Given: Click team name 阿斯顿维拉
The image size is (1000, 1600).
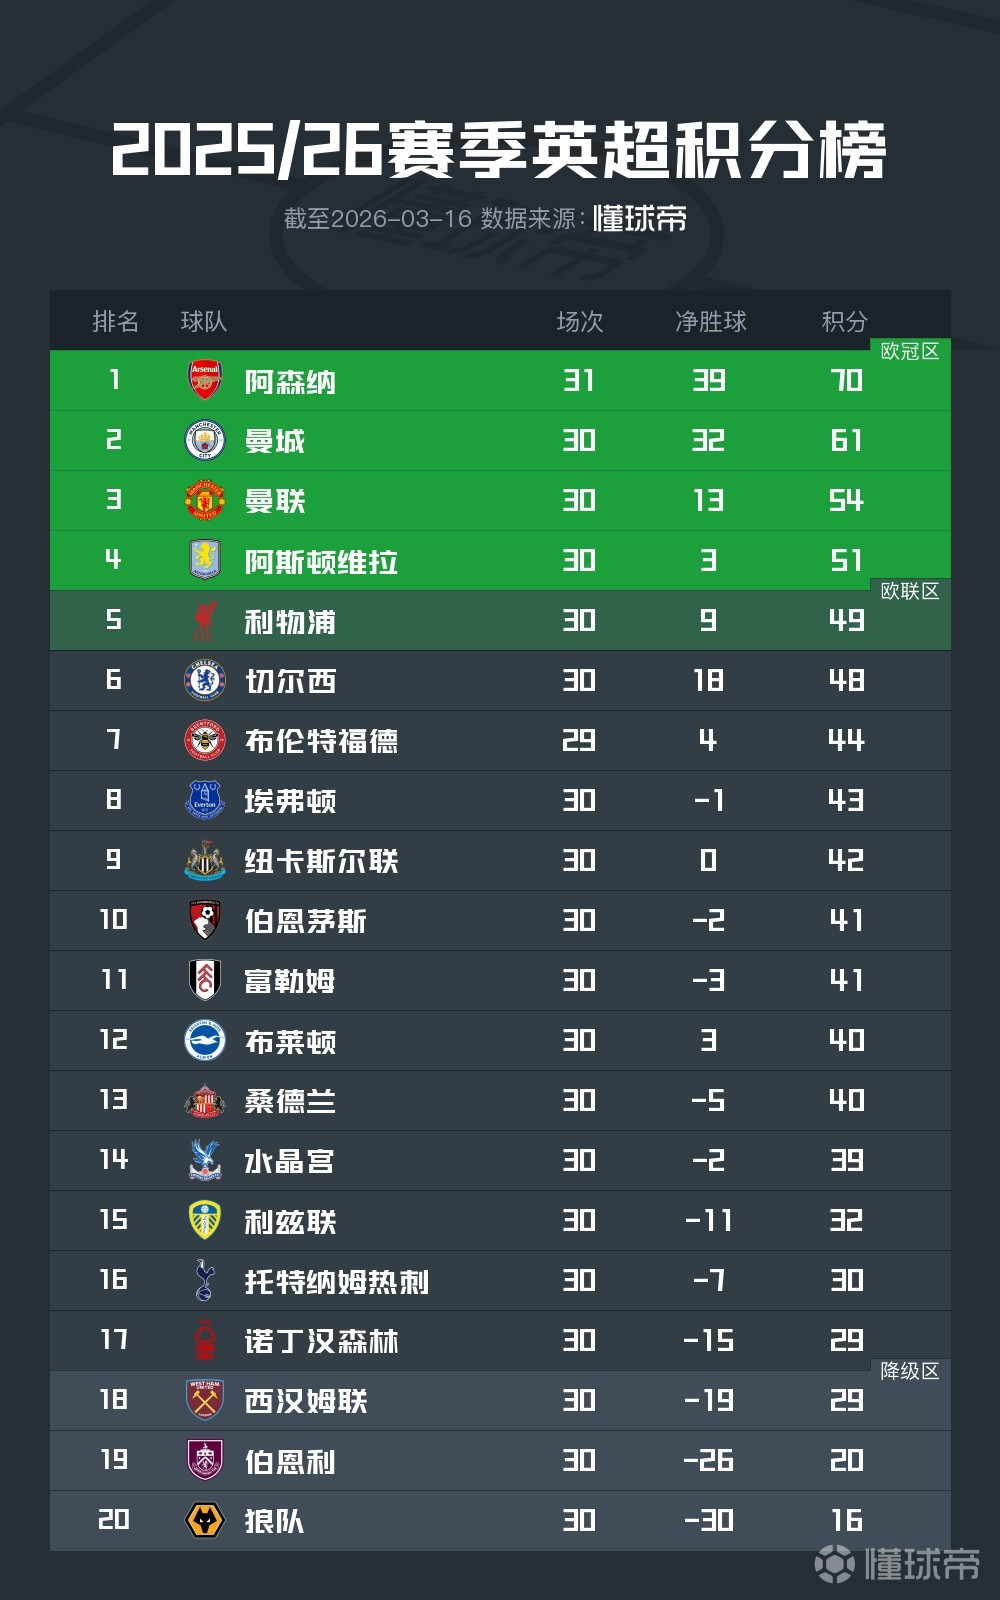Looking at the screenshot, I should coord(321,562).
